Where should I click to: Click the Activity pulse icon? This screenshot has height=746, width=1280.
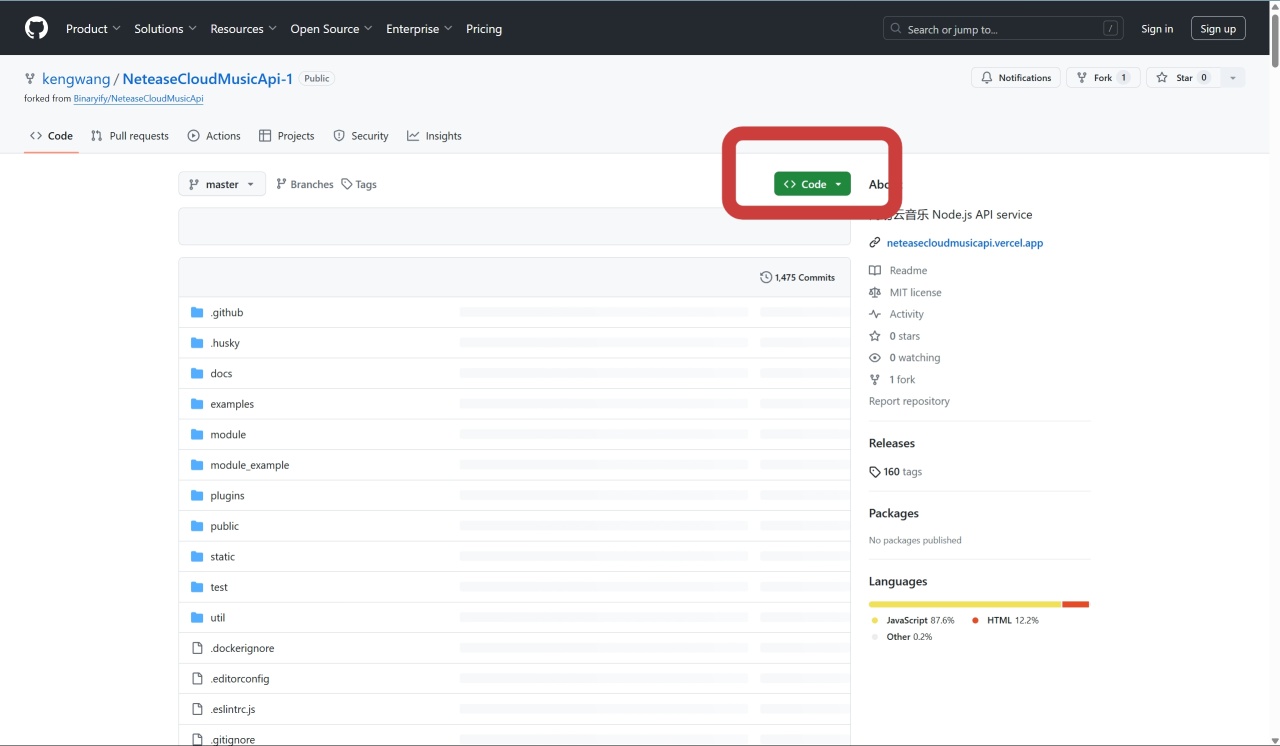[x=875, y=314]
